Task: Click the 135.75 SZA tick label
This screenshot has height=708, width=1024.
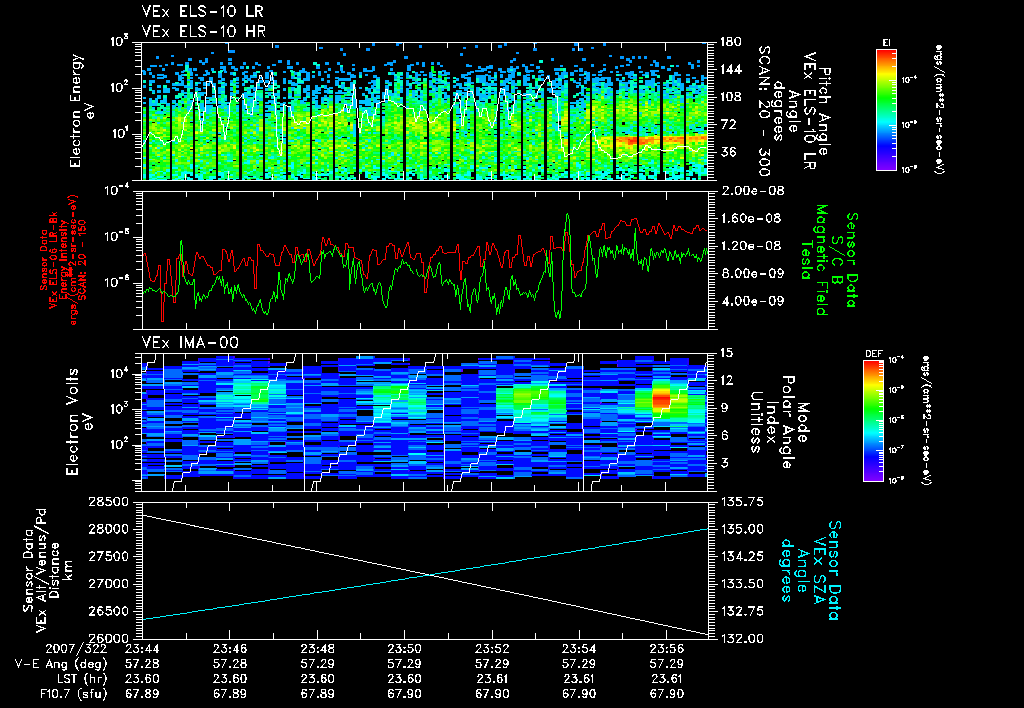Action: pos(742,502)
